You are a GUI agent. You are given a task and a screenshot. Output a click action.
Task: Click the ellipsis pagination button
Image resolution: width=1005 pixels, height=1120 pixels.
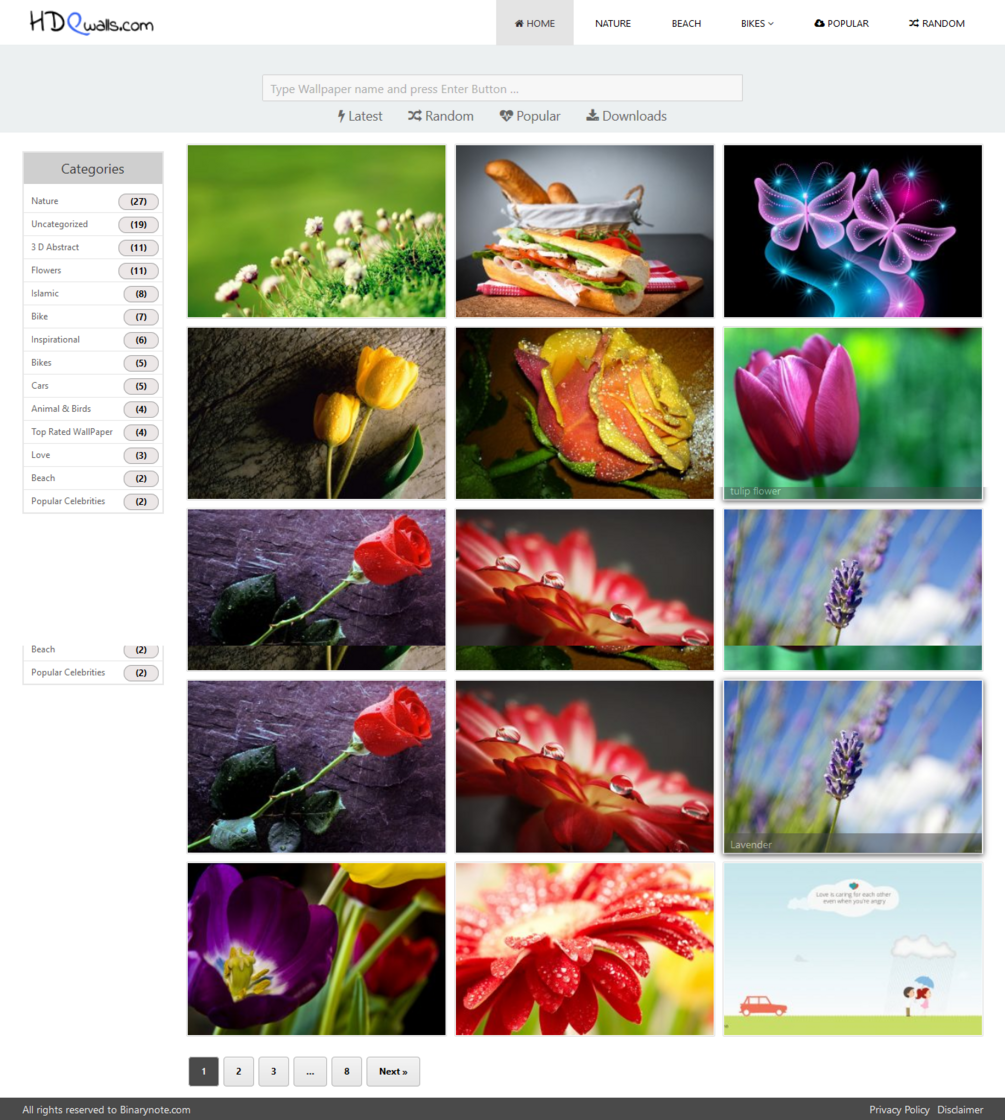(x=310, y=1071)
